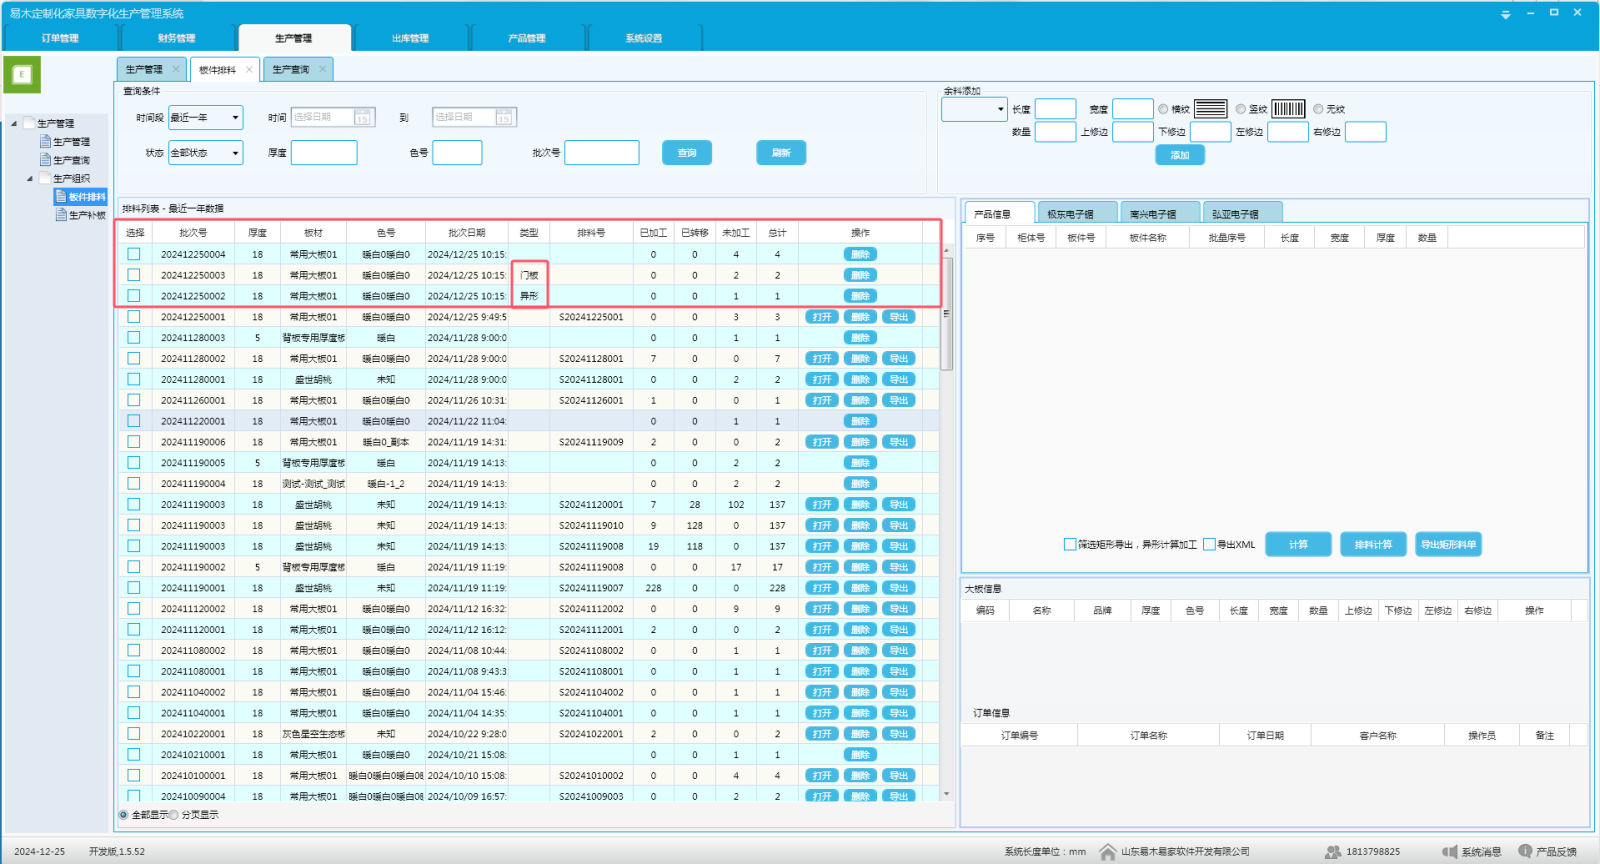Viewport: 1600px width, 864px height.
Task: Open the start-date calendar picker icon
Action: 362,117
